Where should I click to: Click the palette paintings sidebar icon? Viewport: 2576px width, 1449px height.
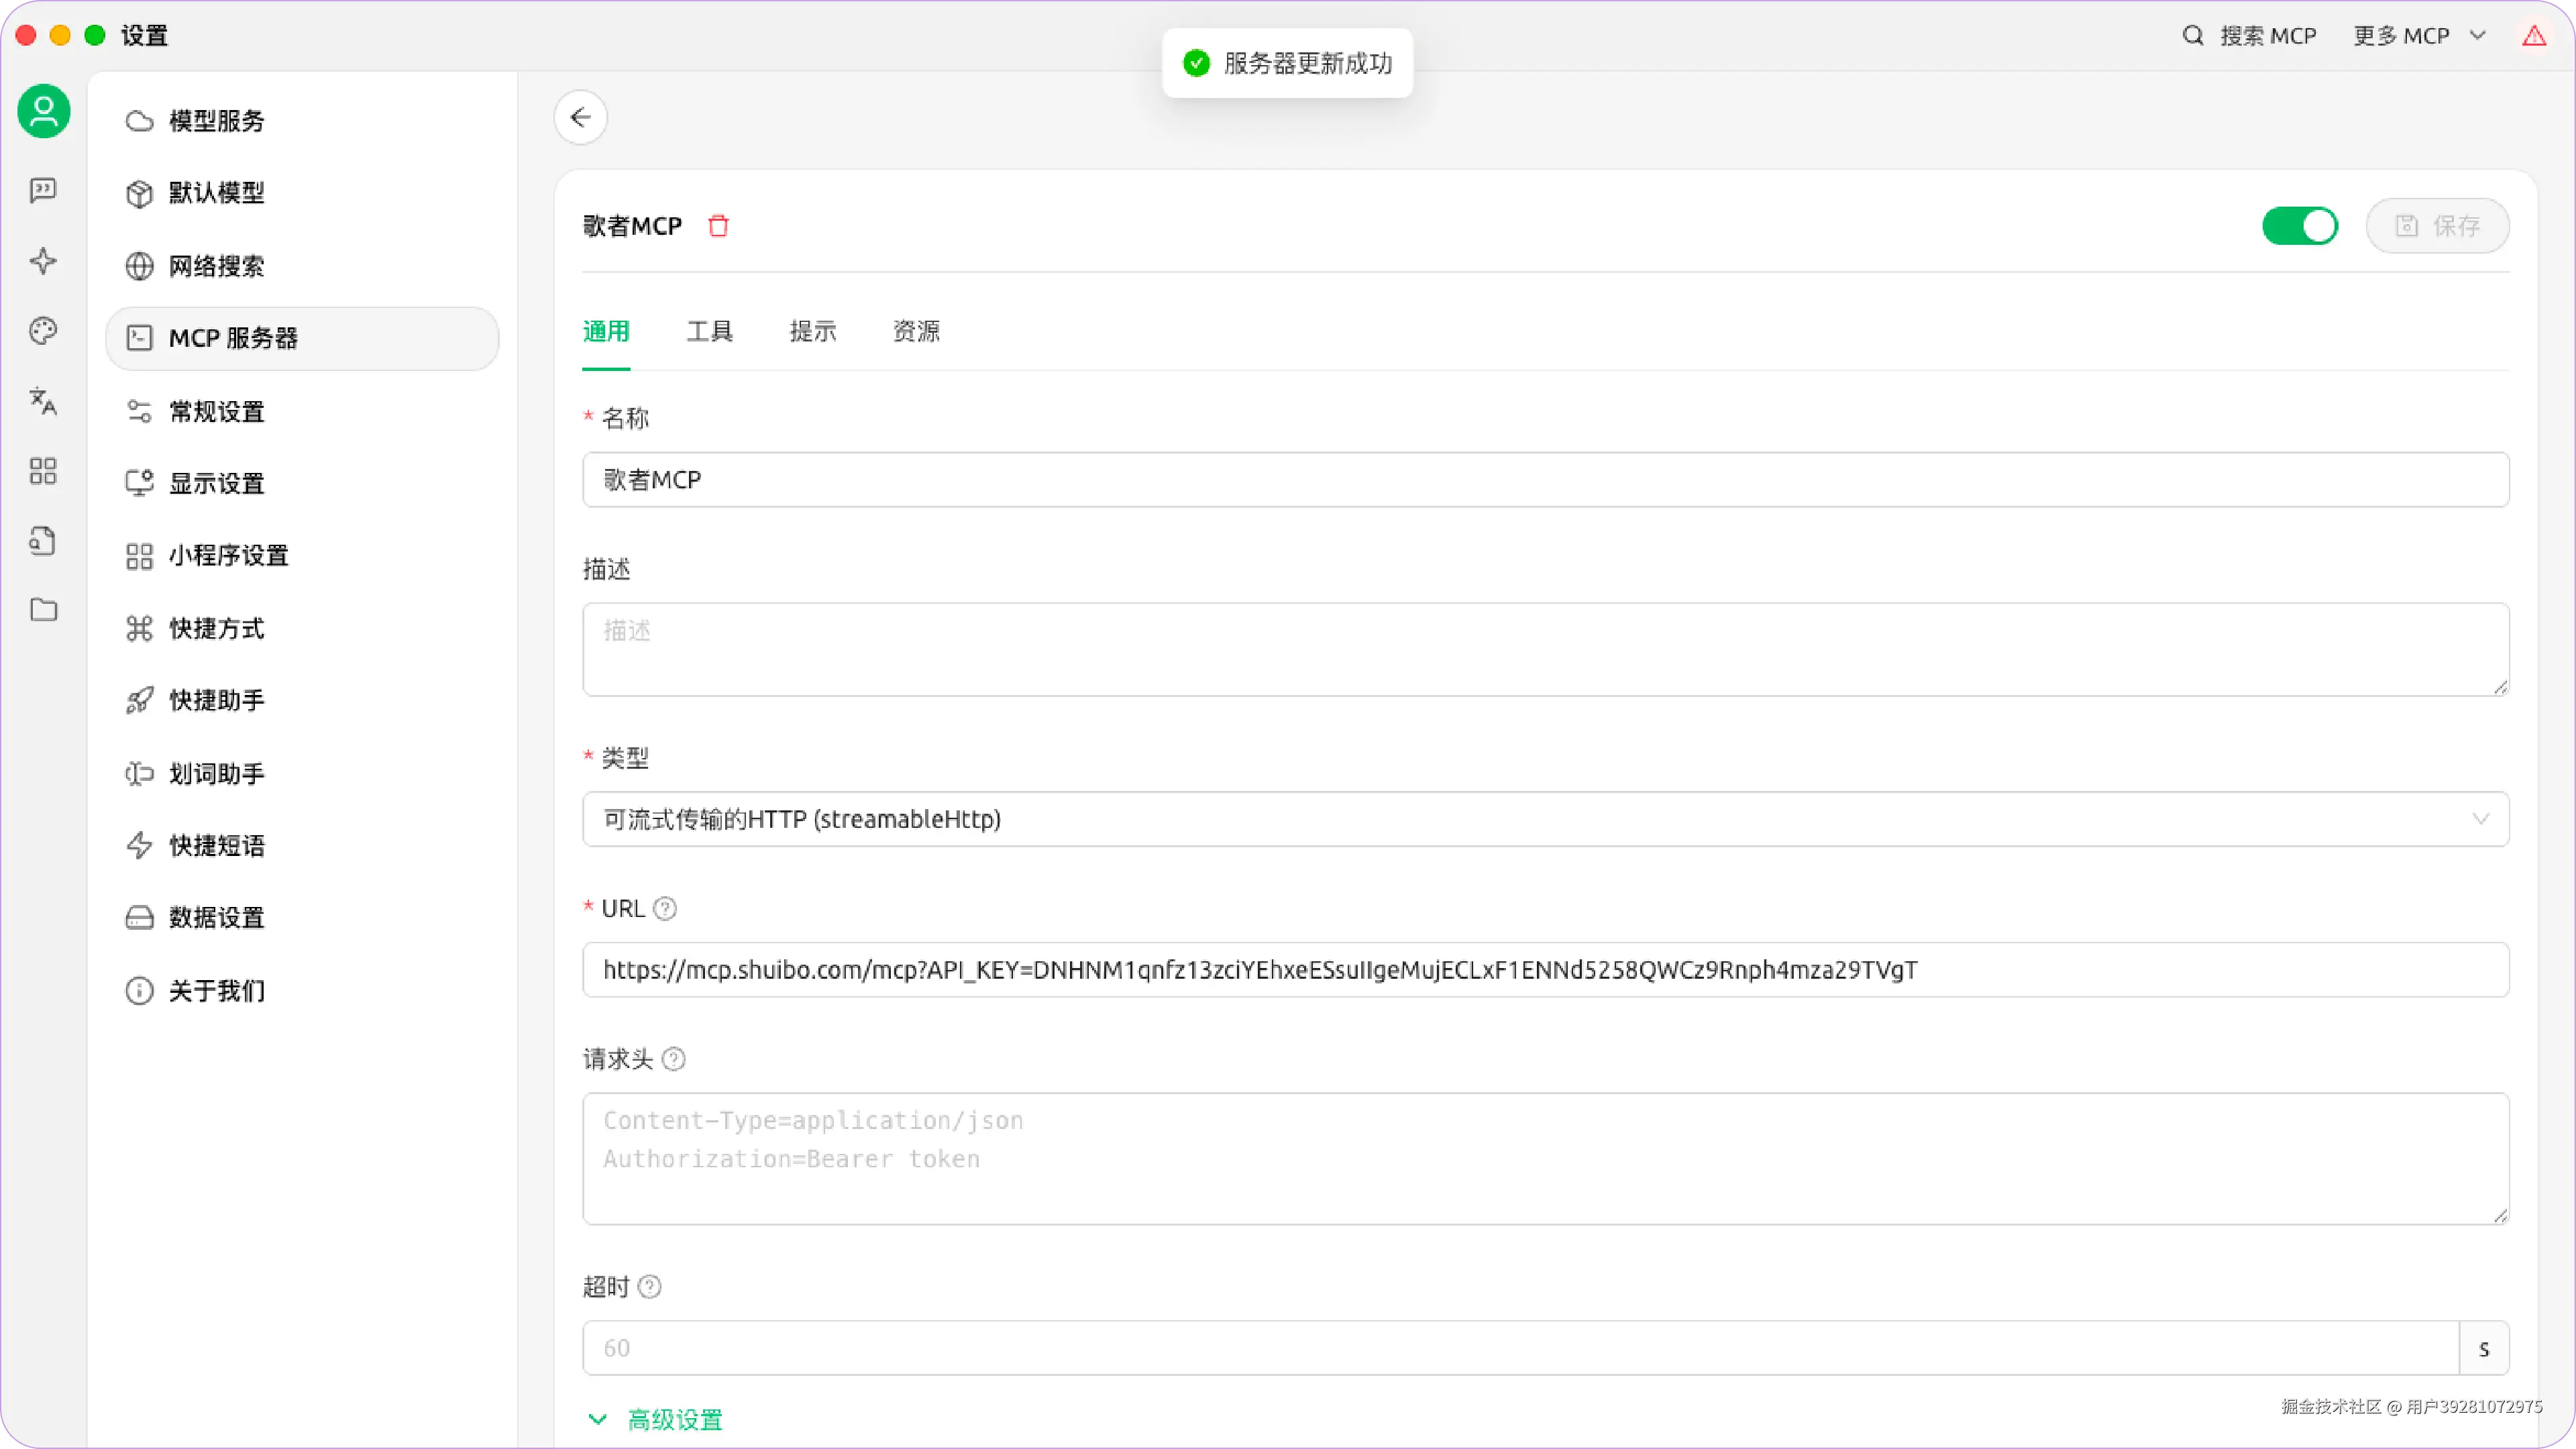[43, 331]
